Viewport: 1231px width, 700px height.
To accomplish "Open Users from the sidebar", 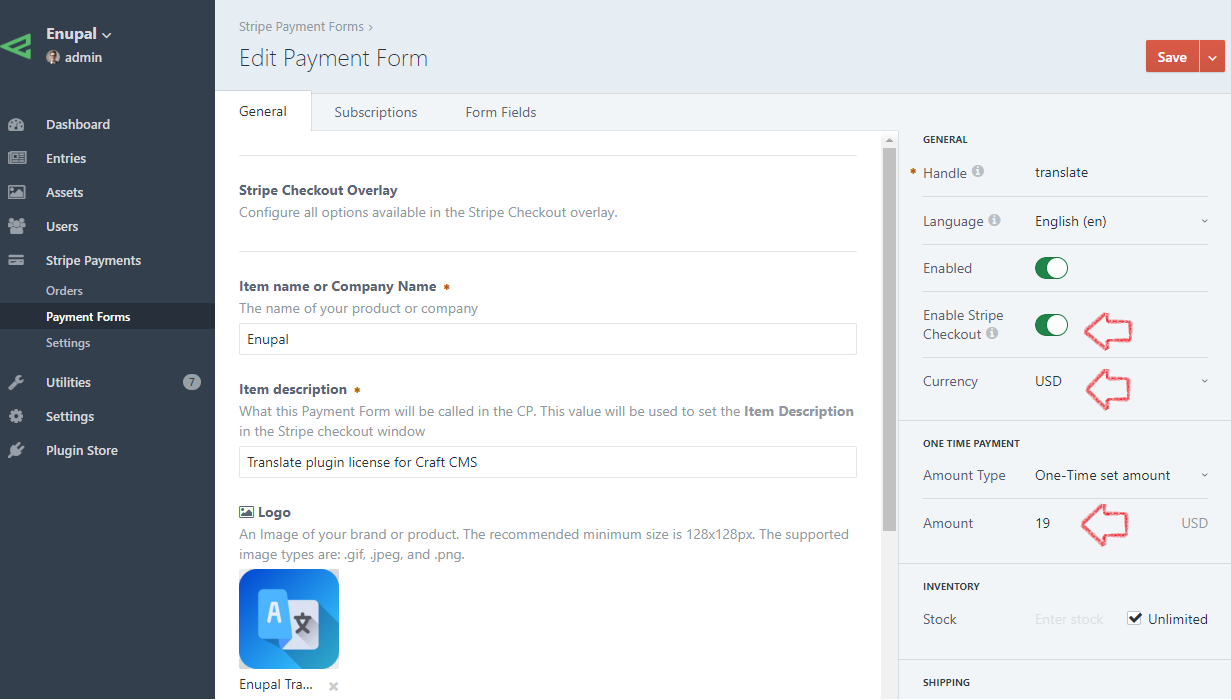I will [x=62, y=226].
